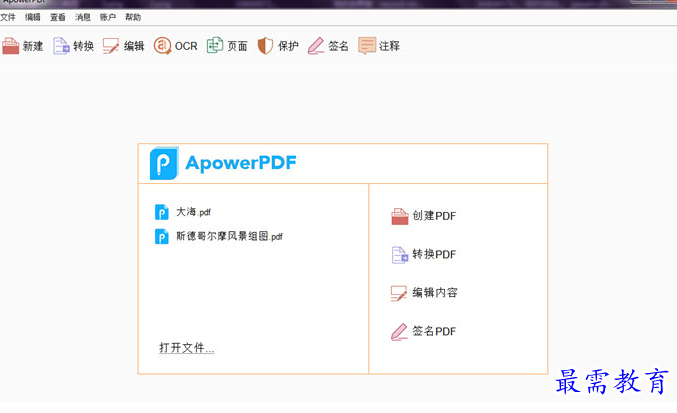
Task: Click the 编辑内容 text label
Action: [x=435, y=293]
